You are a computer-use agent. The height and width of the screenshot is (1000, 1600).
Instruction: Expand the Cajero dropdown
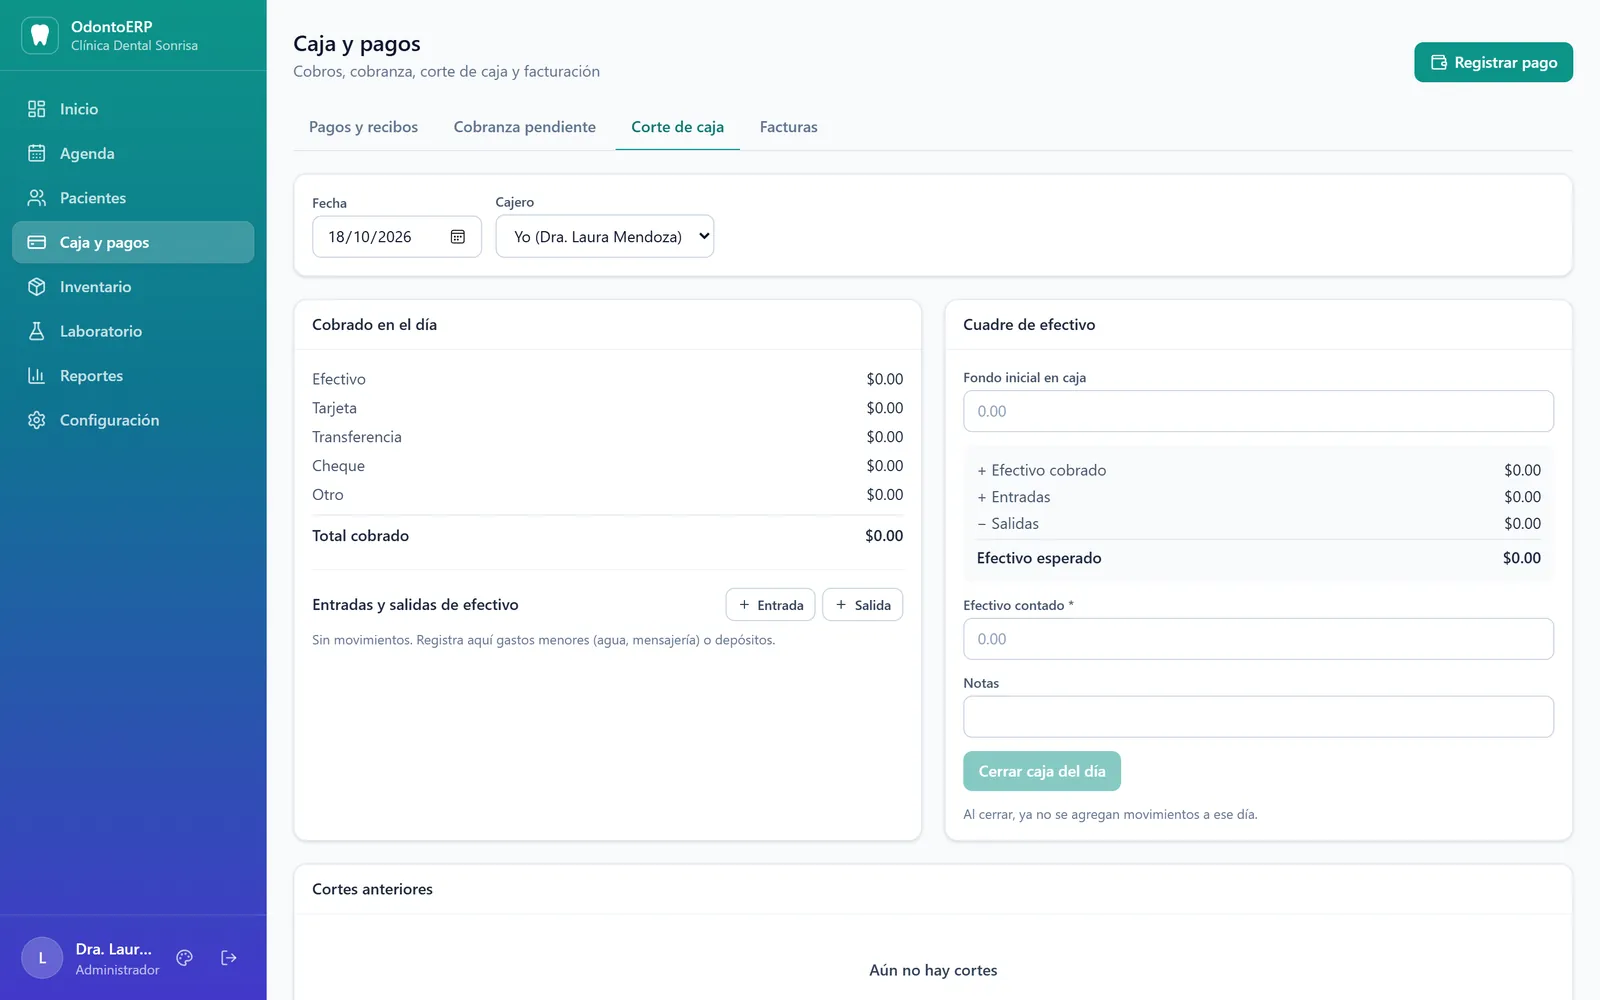click(605, 237)
